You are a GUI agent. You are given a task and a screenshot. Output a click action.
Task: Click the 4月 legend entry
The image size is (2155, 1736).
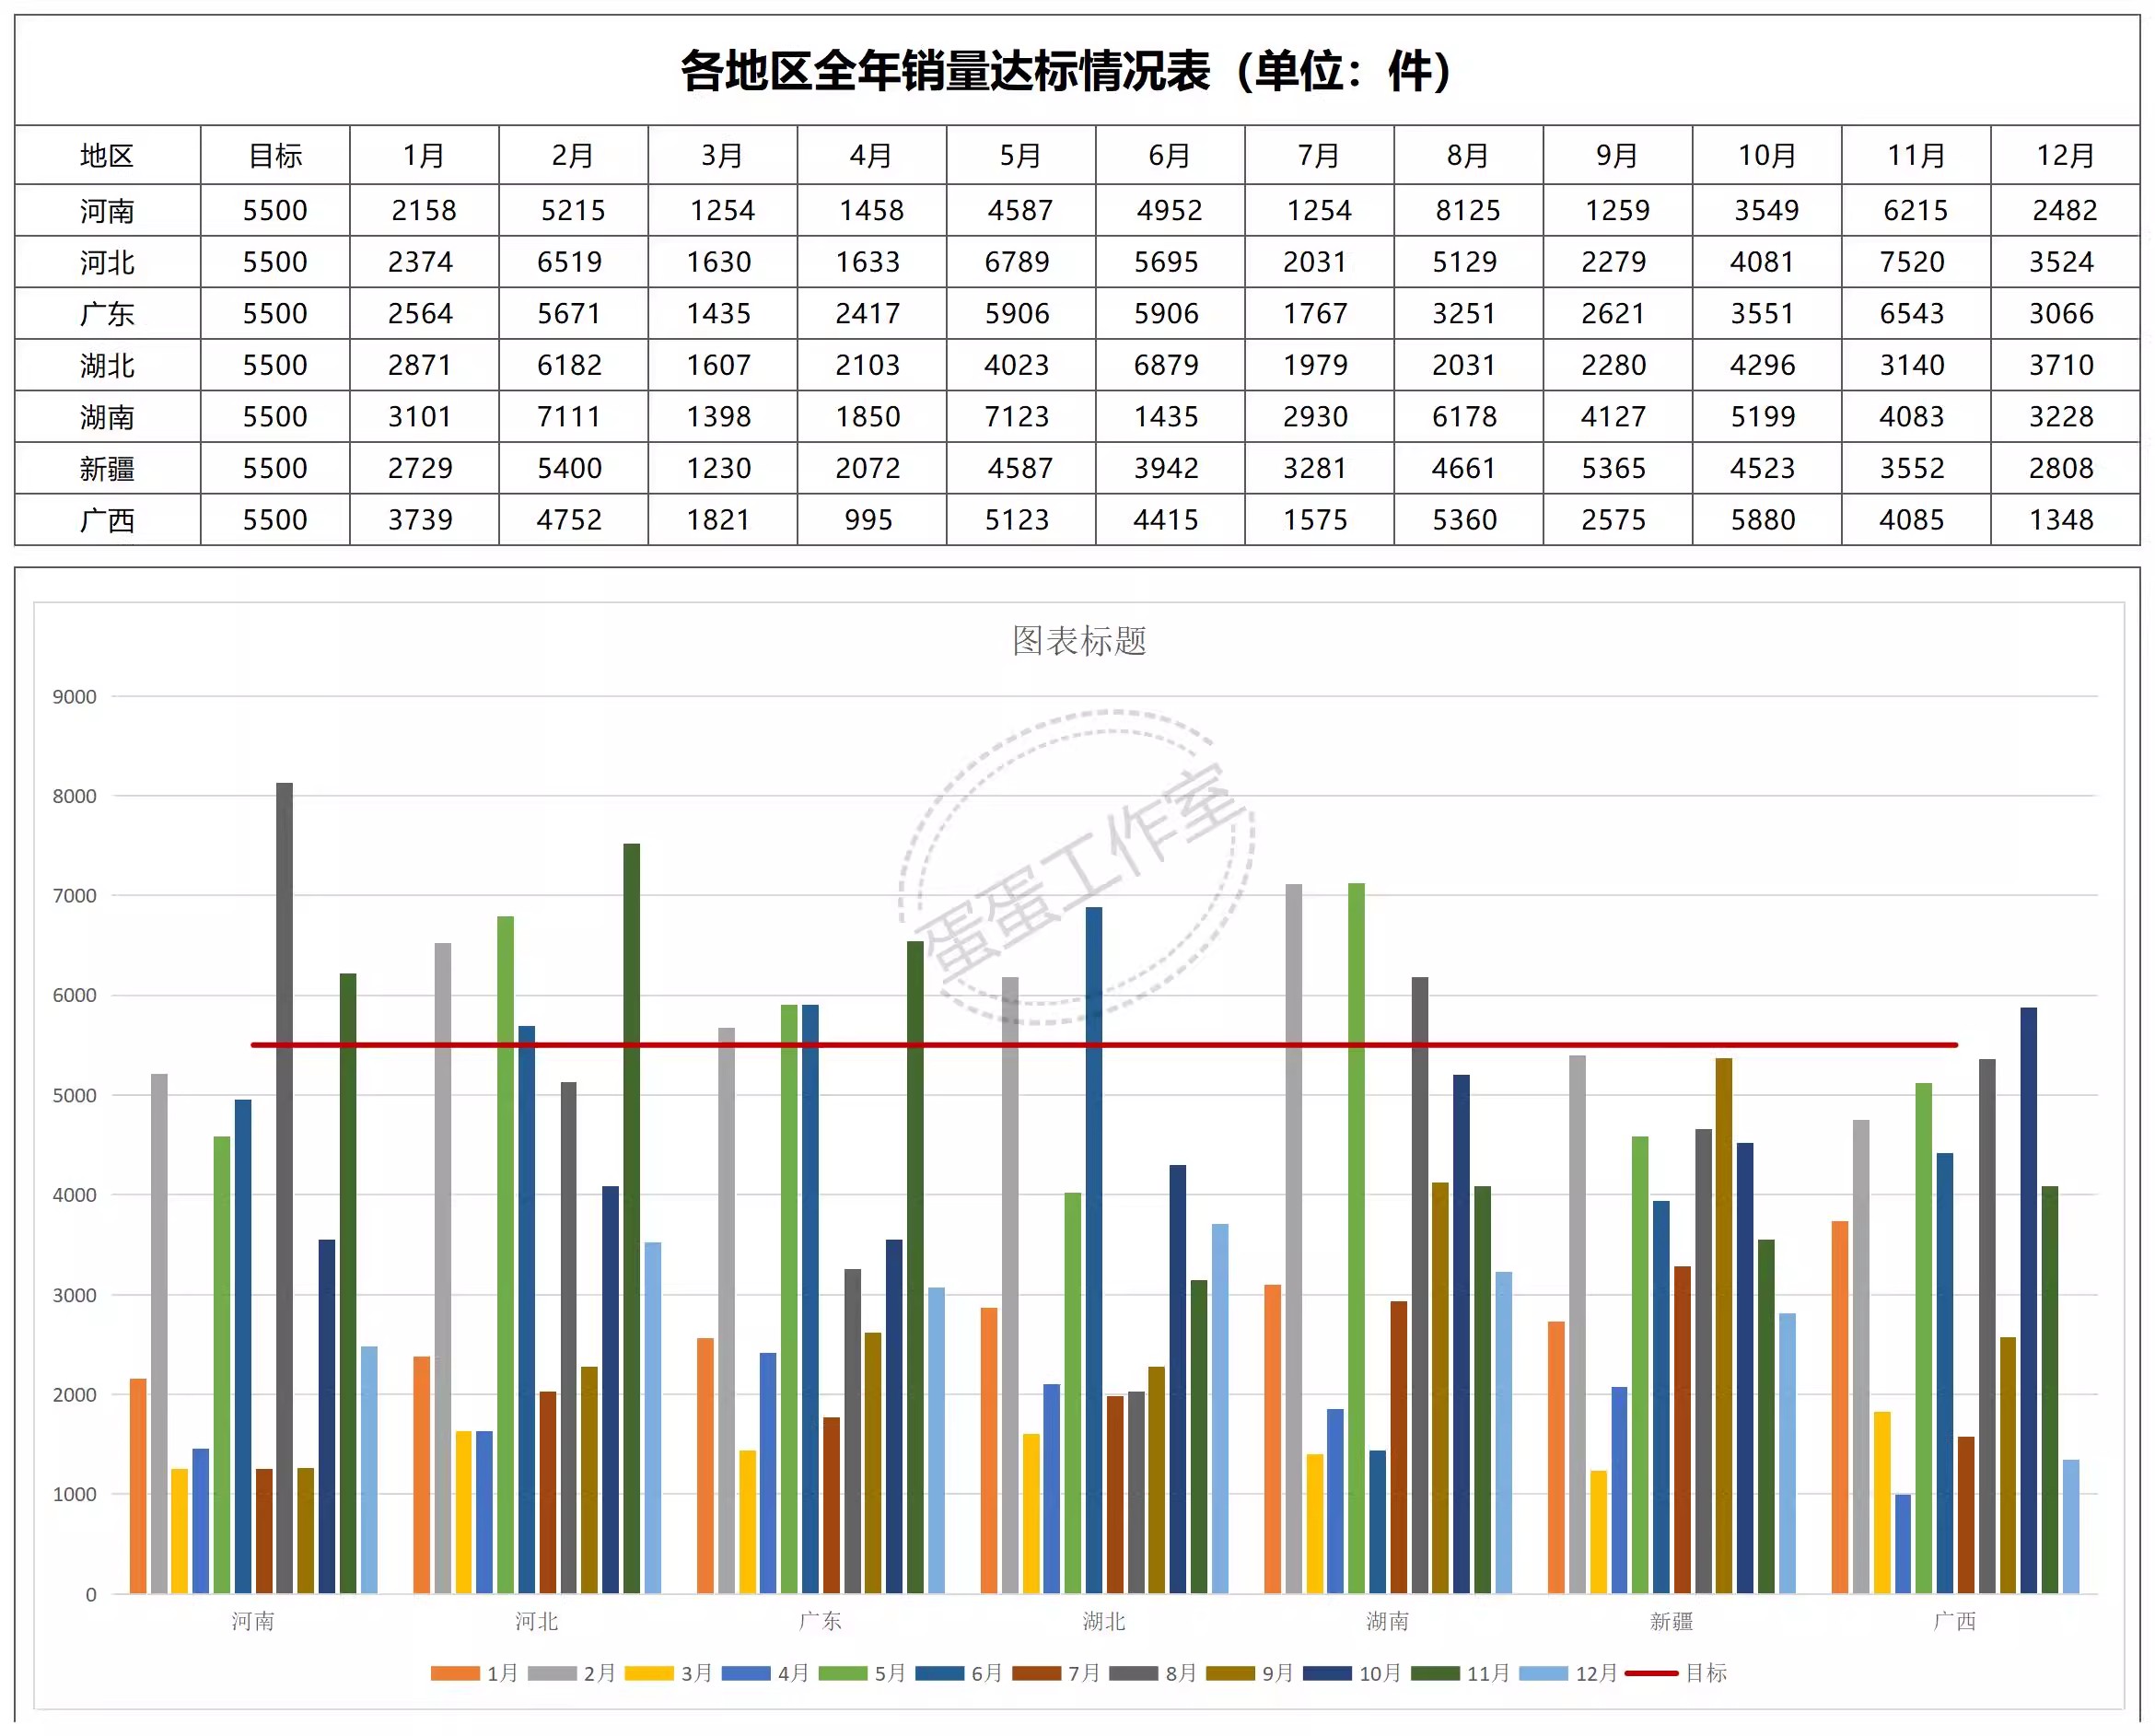(x=766, y=1673)
